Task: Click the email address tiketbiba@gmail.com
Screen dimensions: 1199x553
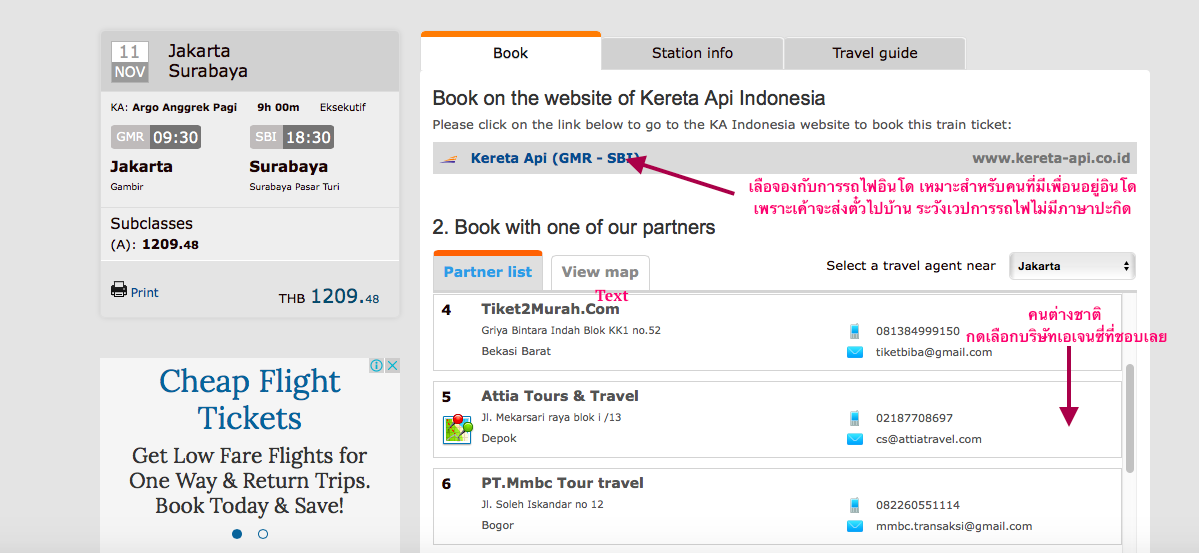Action: [x=934, y=352]
